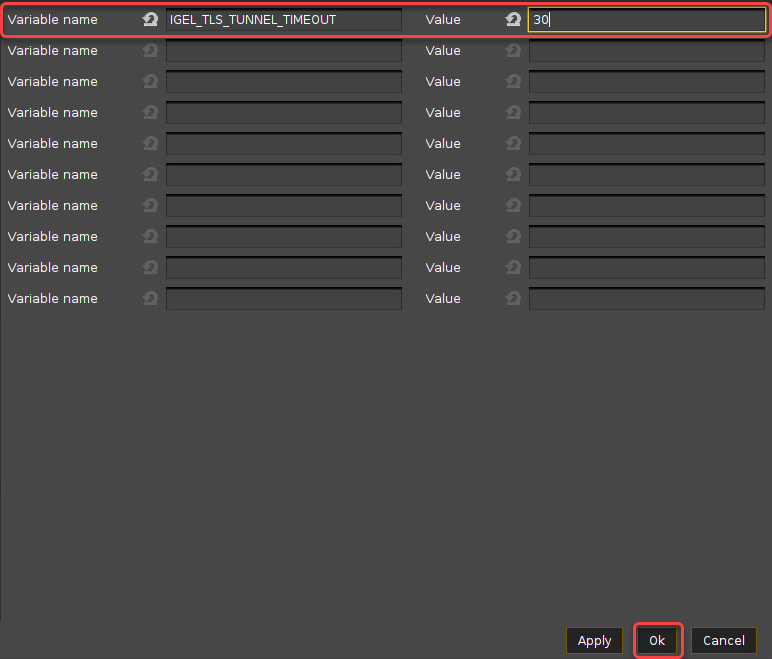
Task: Click reset icon next to value 30
Action: click(x=513, y=20)
